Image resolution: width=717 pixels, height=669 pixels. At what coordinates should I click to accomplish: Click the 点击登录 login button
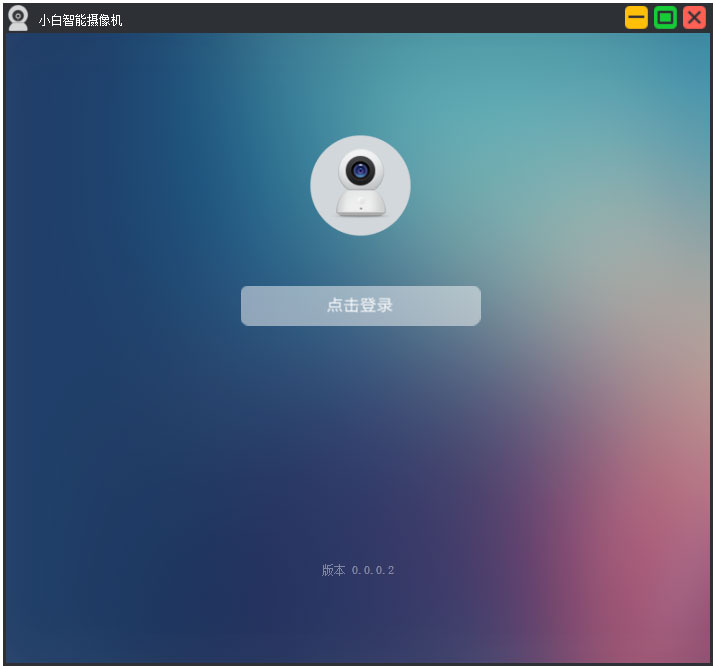pyautogui.click(x=361, y=306)
